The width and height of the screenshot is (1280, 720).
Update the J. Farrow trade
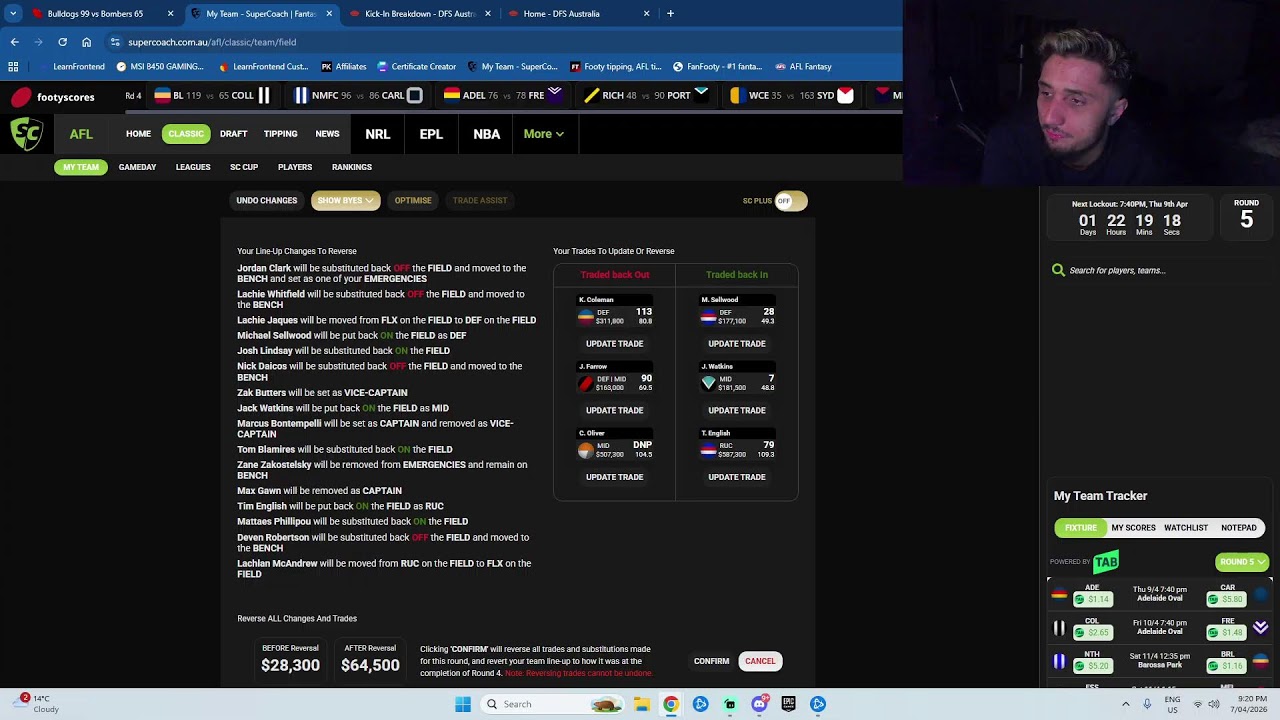(614, 410)
